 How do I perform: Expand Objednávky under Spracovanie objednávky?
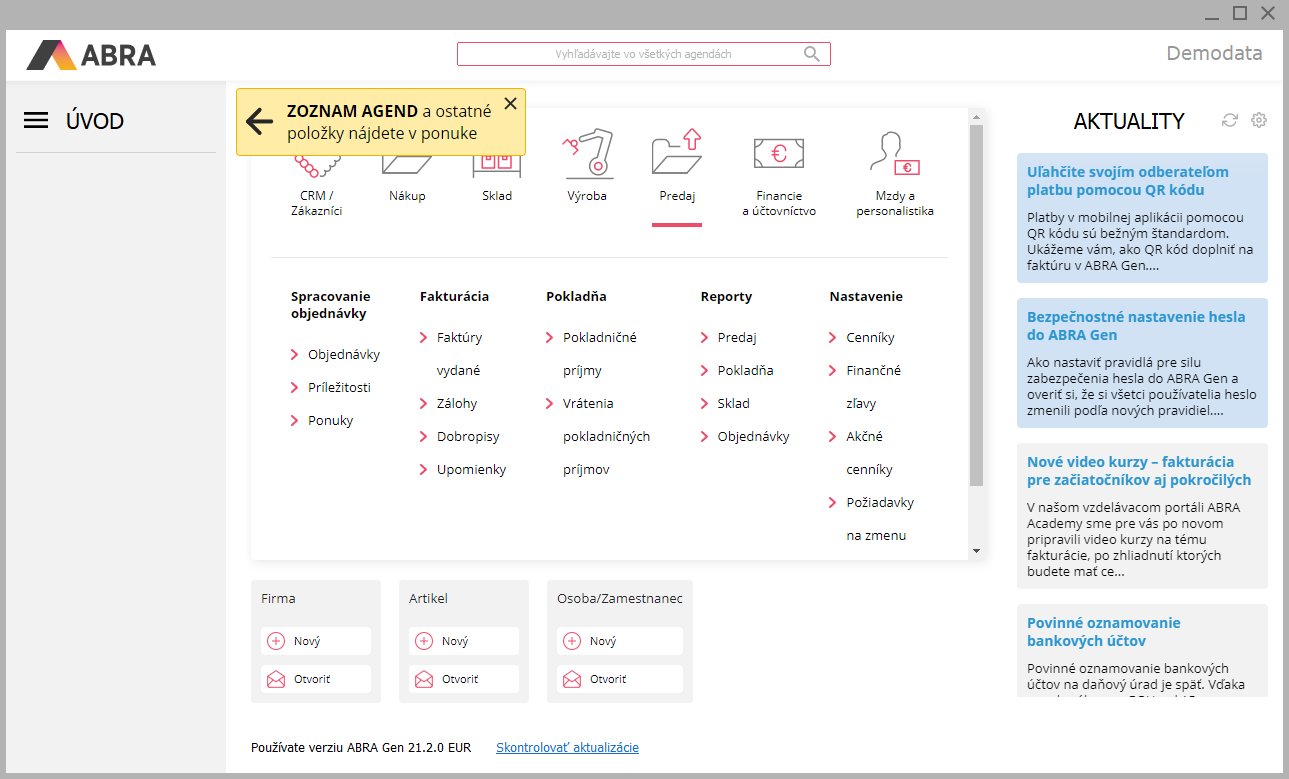point(343,354)
